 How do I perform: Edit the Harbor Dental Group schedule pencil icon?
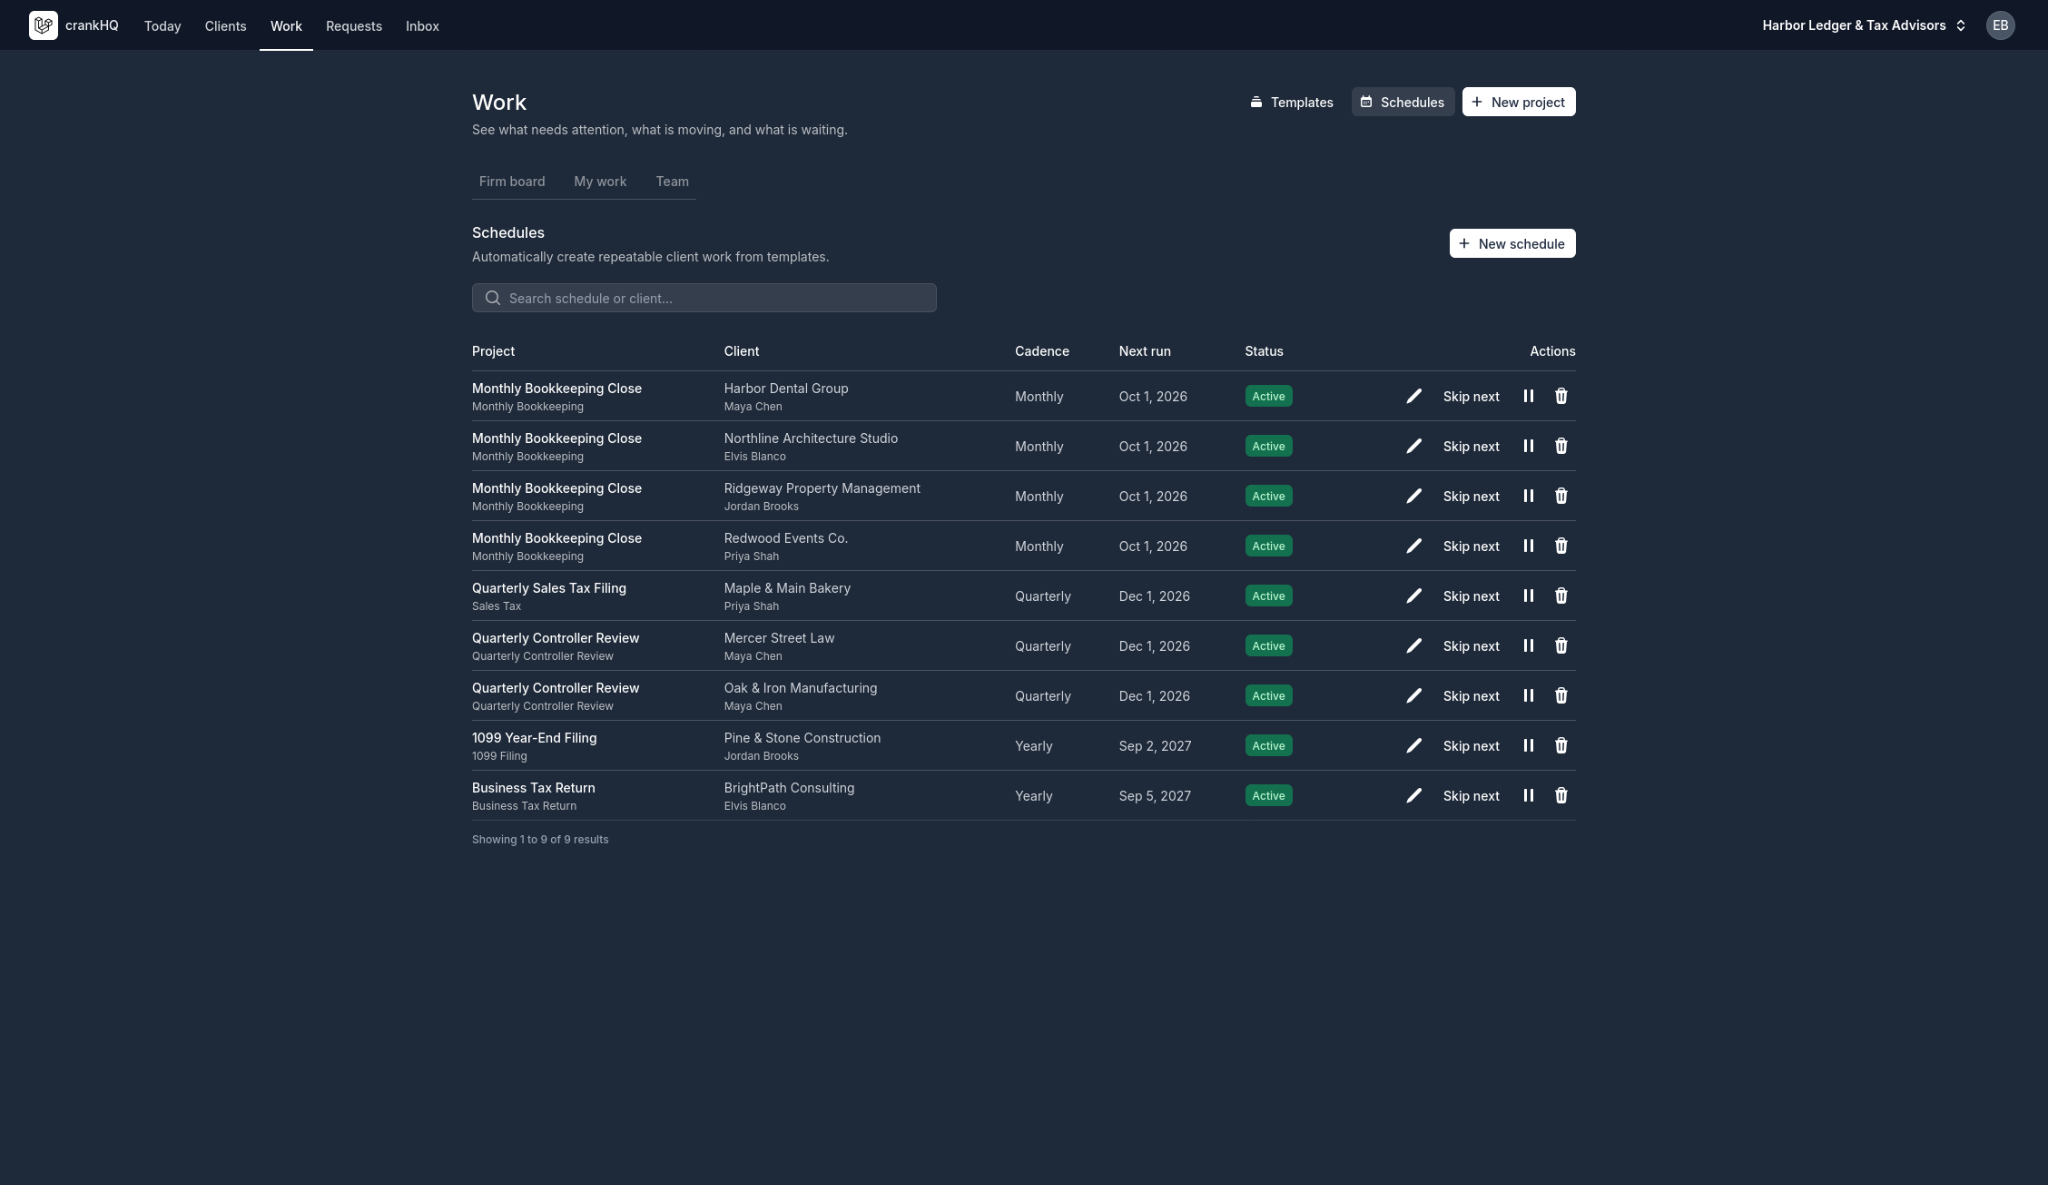(x=1413, y=396)
